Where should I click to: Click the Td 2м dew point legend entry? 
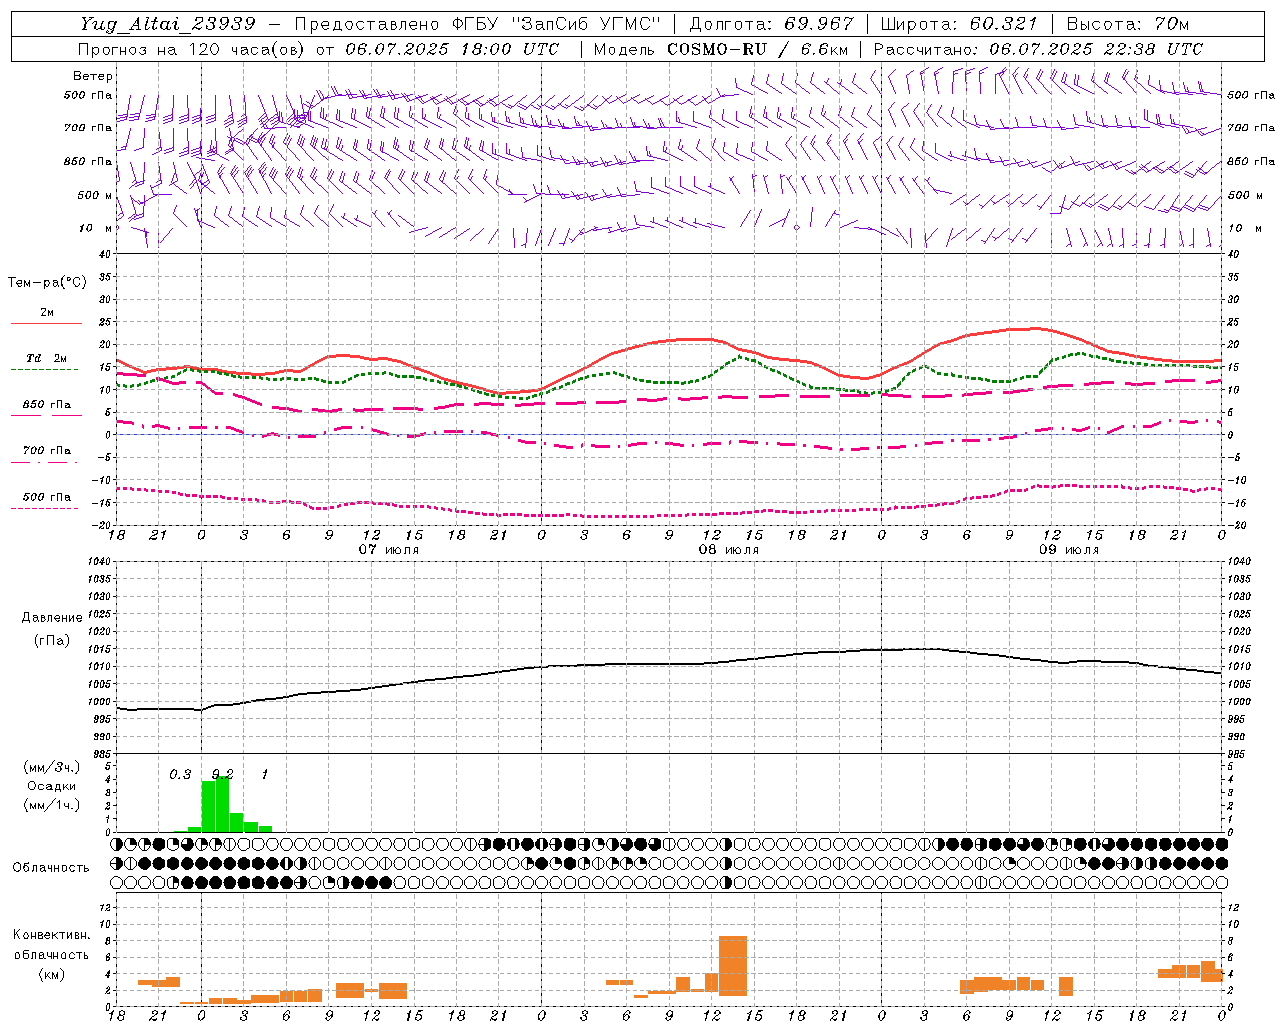pyautogui.click(x=46, y=358)
